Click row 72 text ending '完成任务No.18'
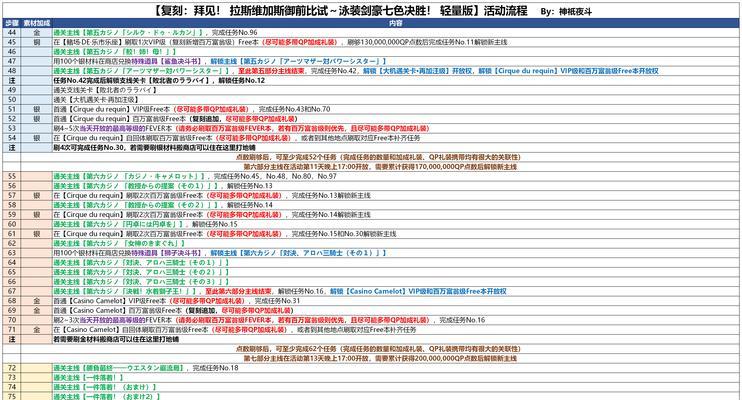Viewport: 742px width, 400px height. click(146, 368)
